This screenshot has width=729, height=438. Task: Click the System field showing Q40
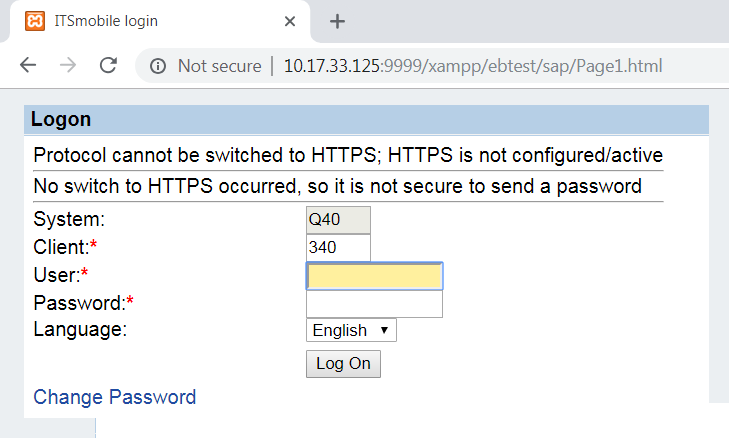(338, 220)
